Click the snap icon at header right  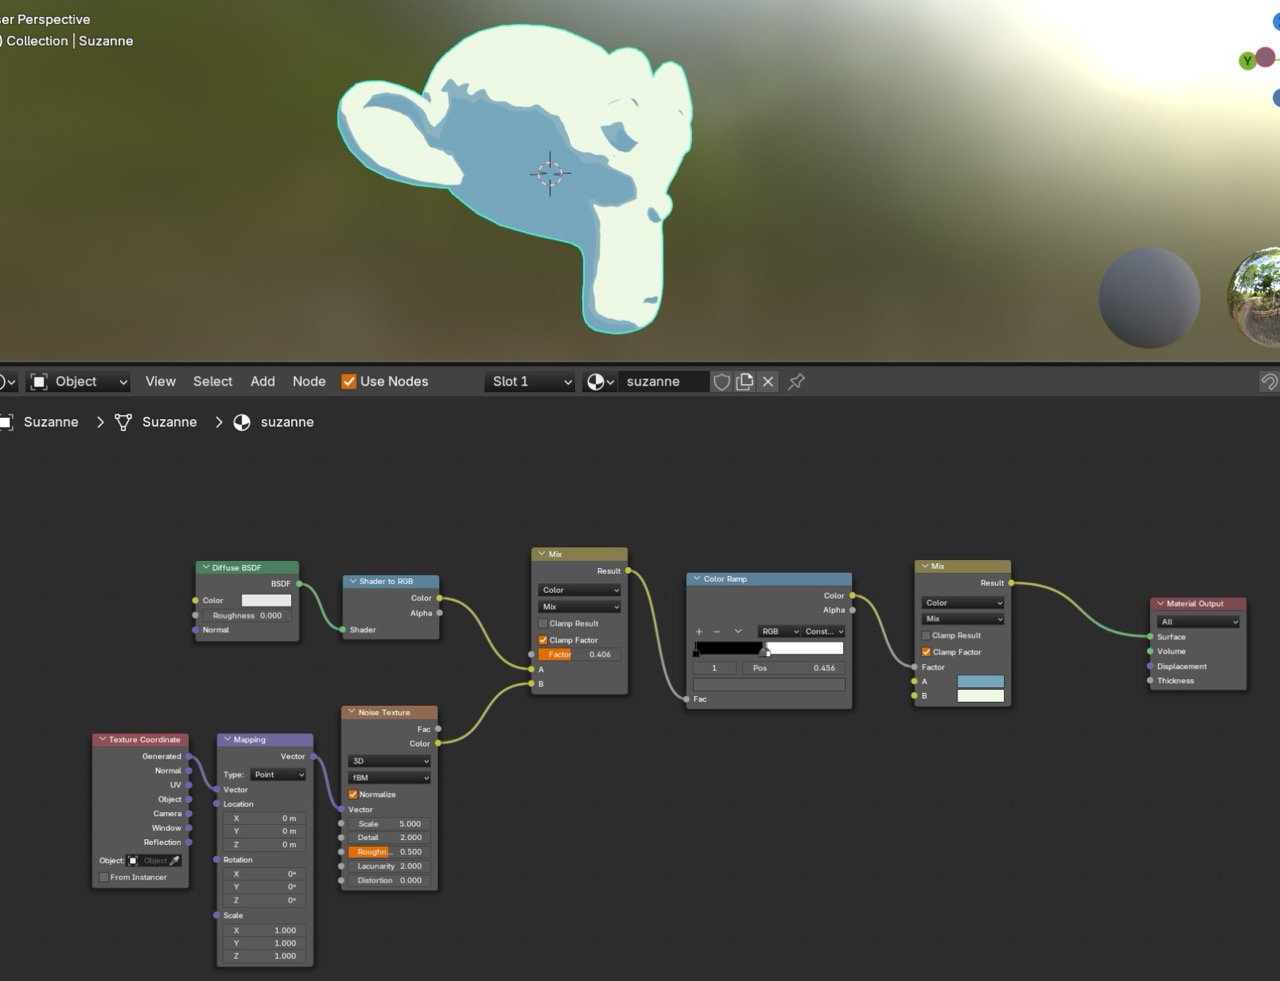click(1269, 381)
